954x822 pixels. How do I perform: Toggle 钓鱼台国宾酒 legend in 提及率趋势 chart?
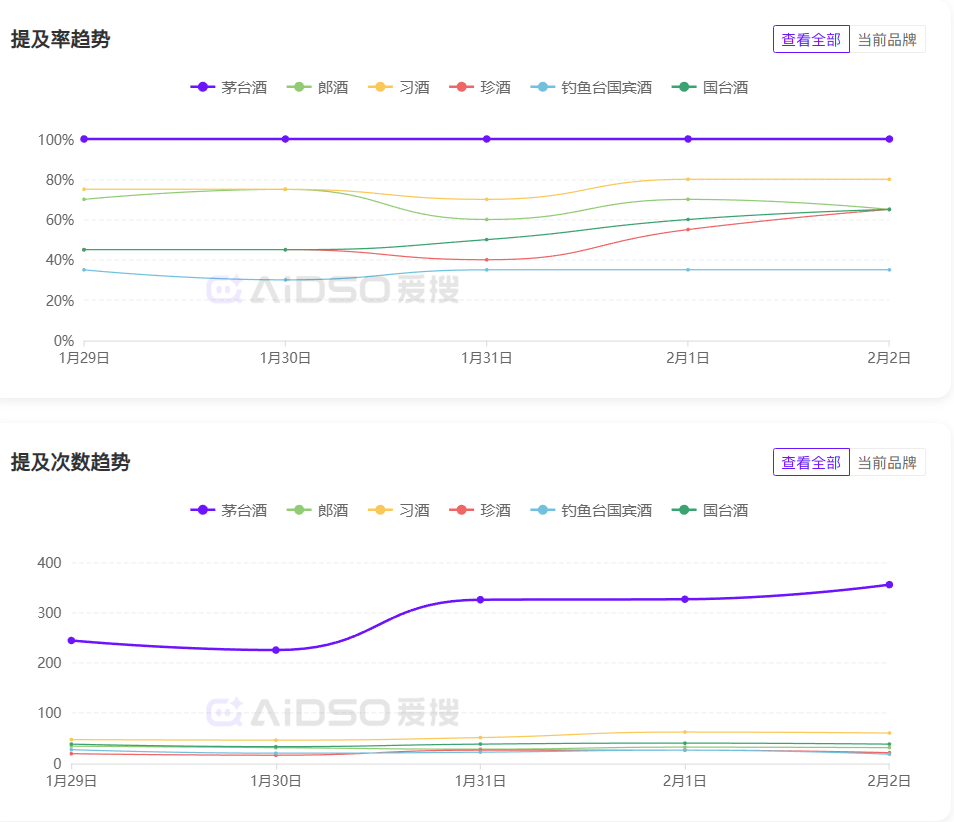pos(592,87)
